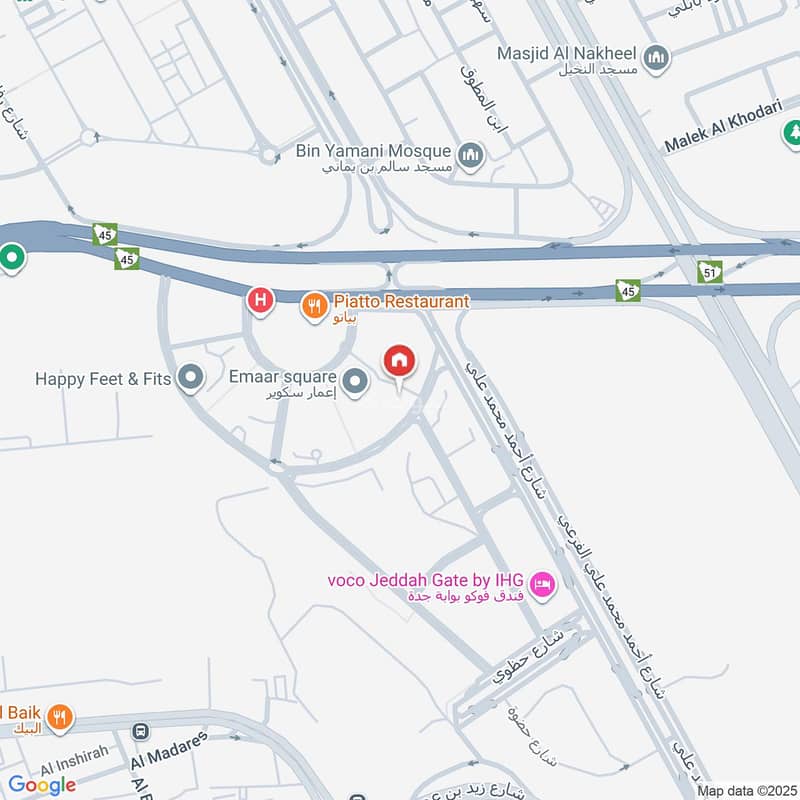Select the Happy Feet & Fits marker

191,379
